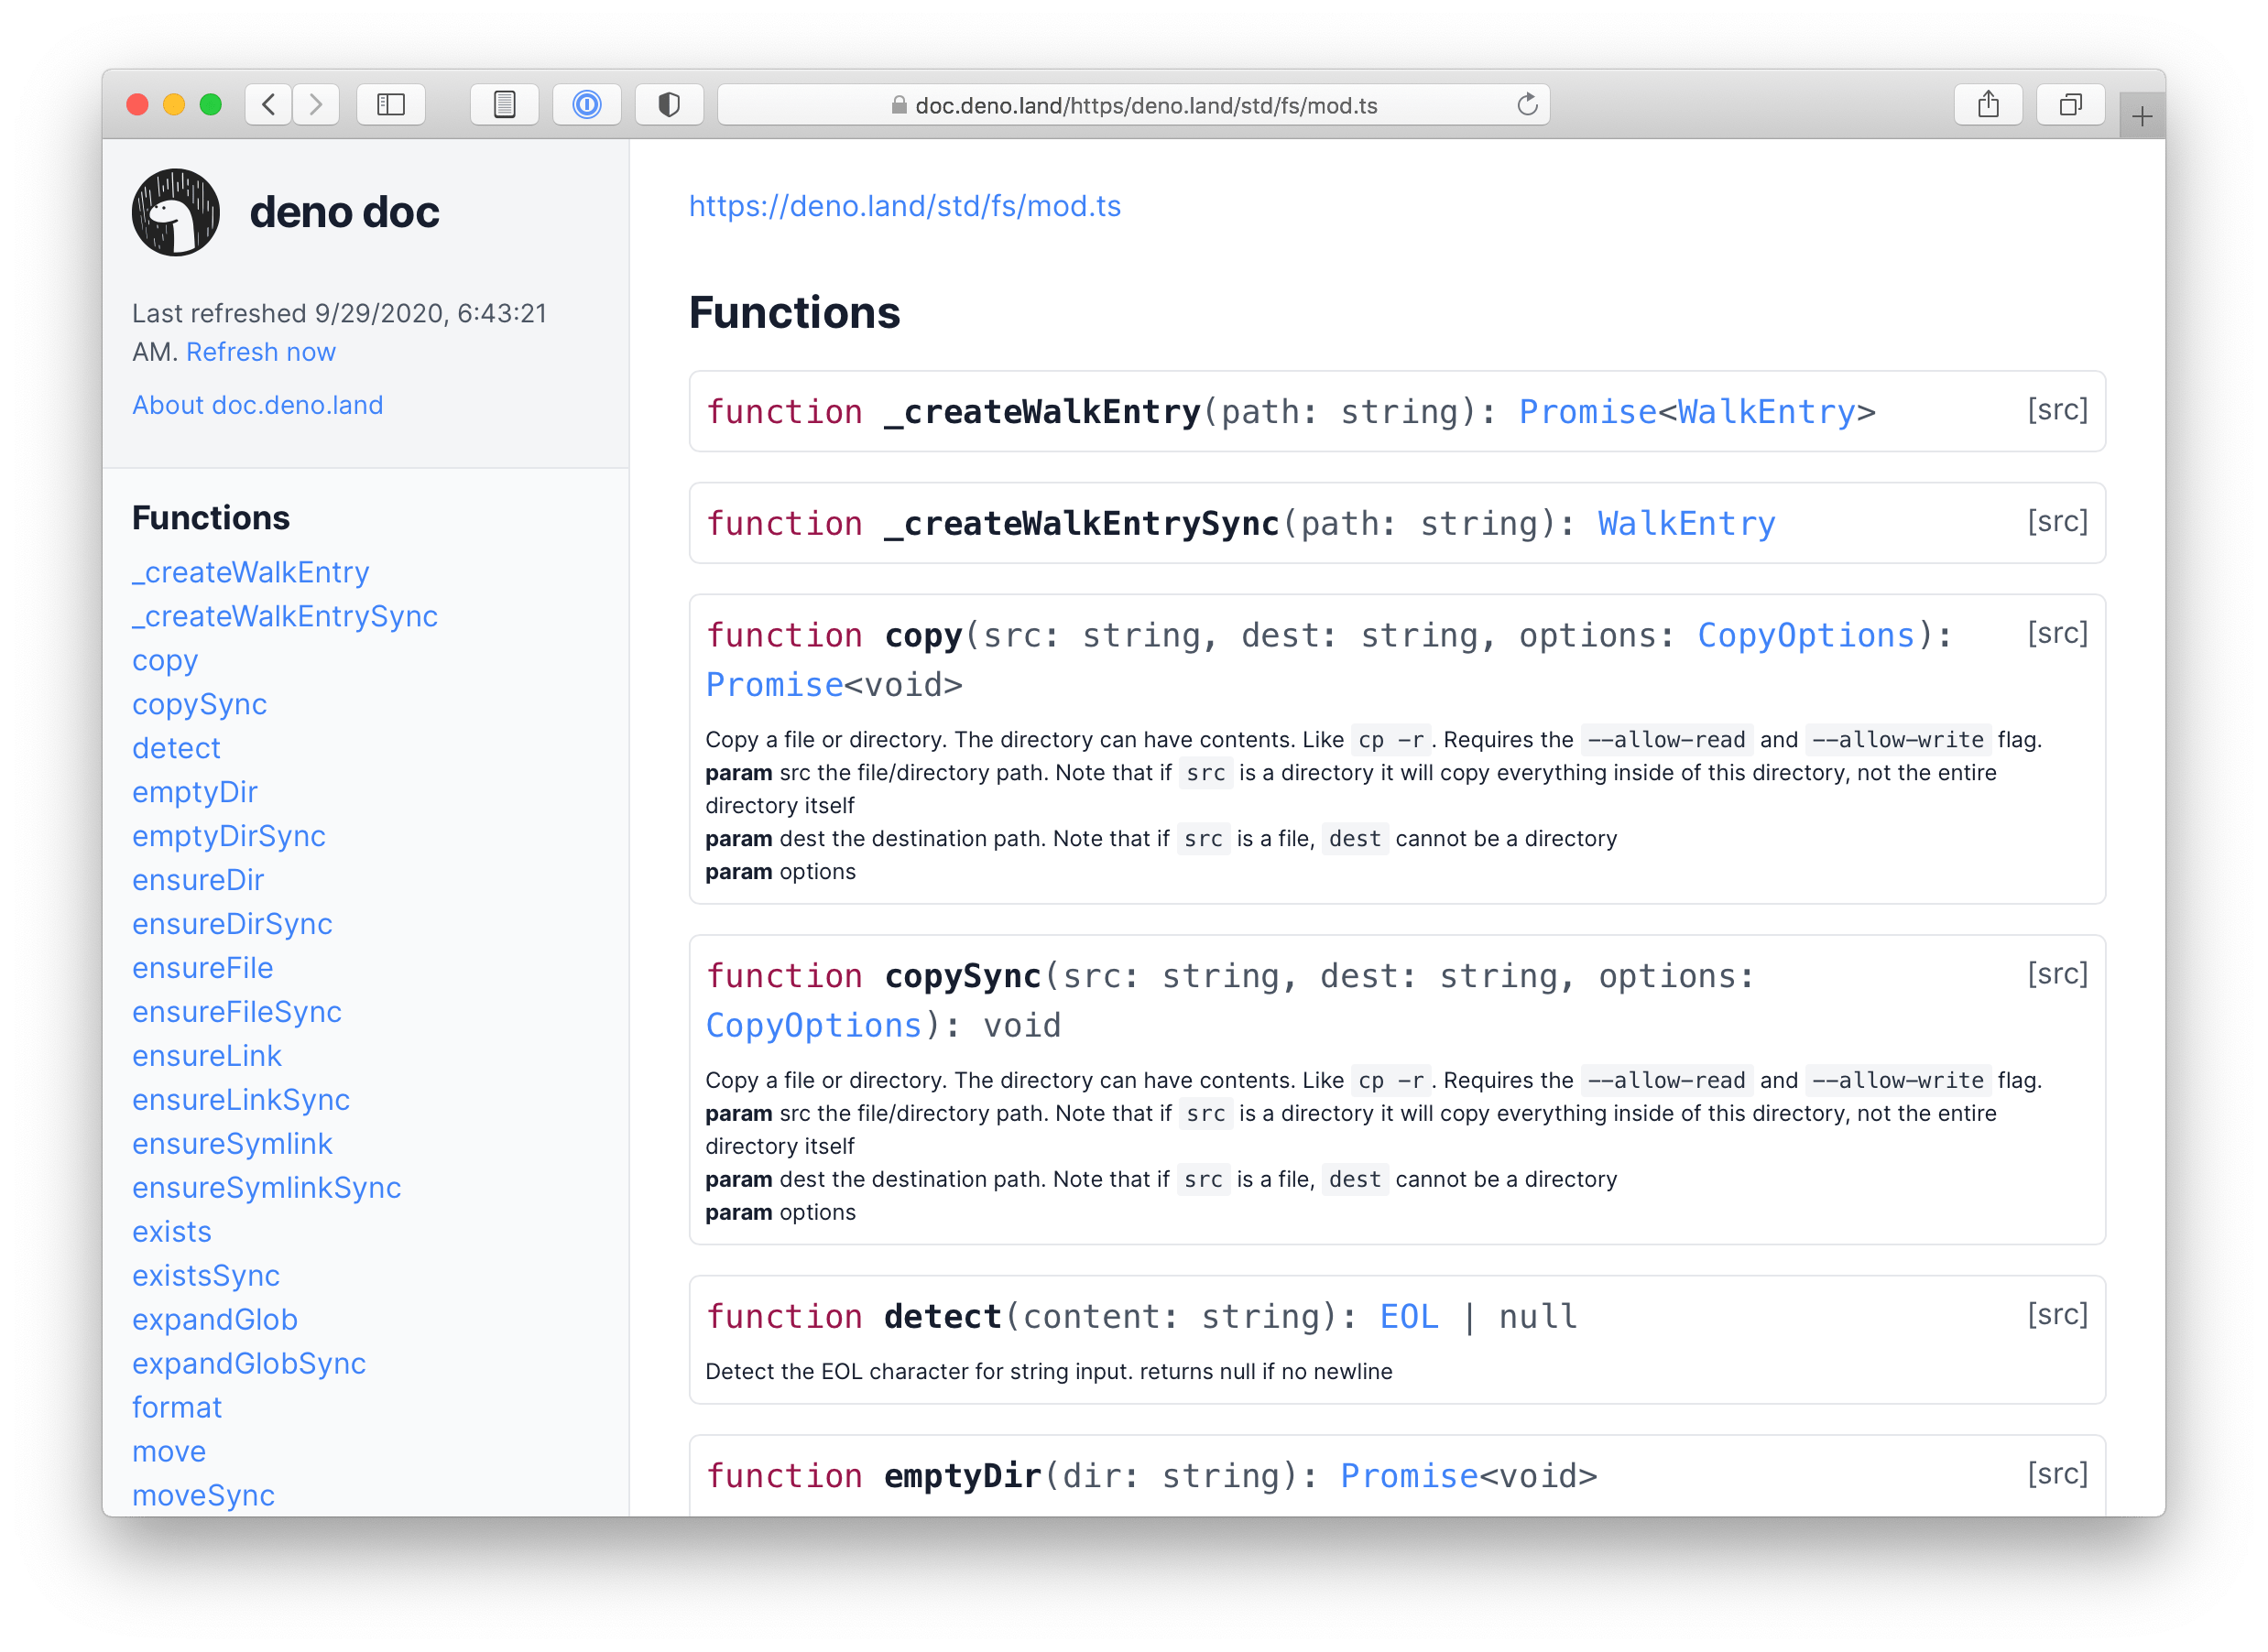Jump to ensureFileSync in sidebar
The image size is (2268, 1652).
(237, 1012)
